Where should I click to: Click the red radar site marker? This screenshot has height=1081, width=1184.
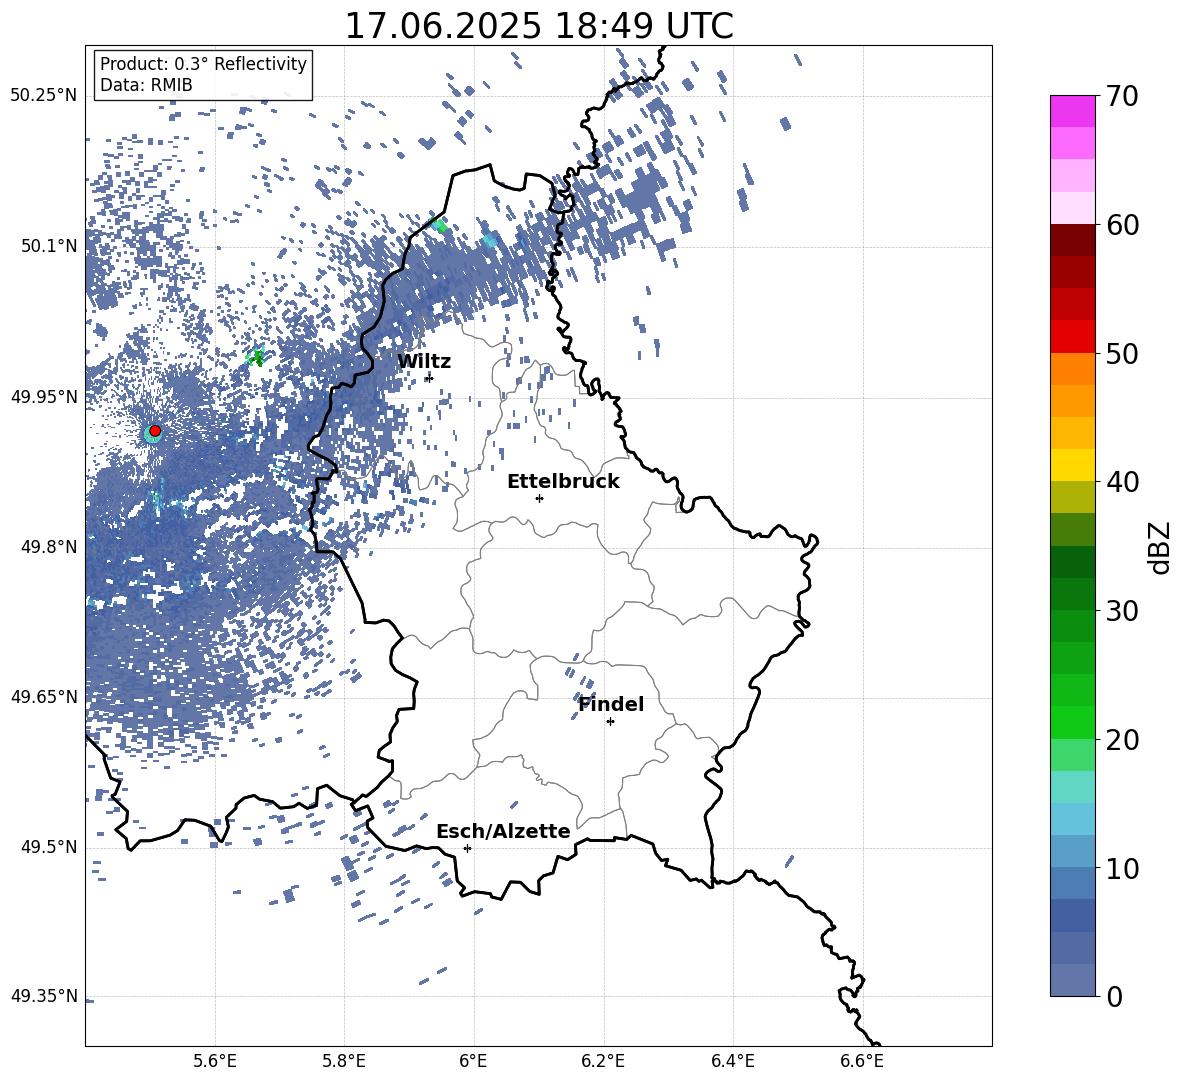coord(155,431)
